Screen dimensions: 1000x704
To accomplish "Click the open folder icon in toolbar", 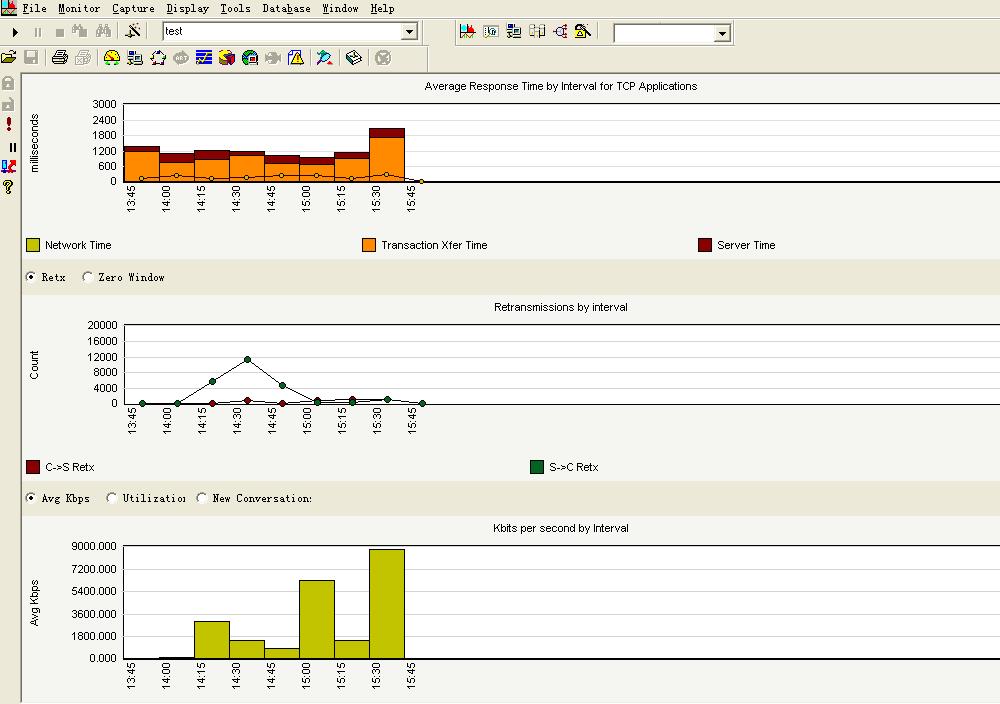I will coord(10,58).
